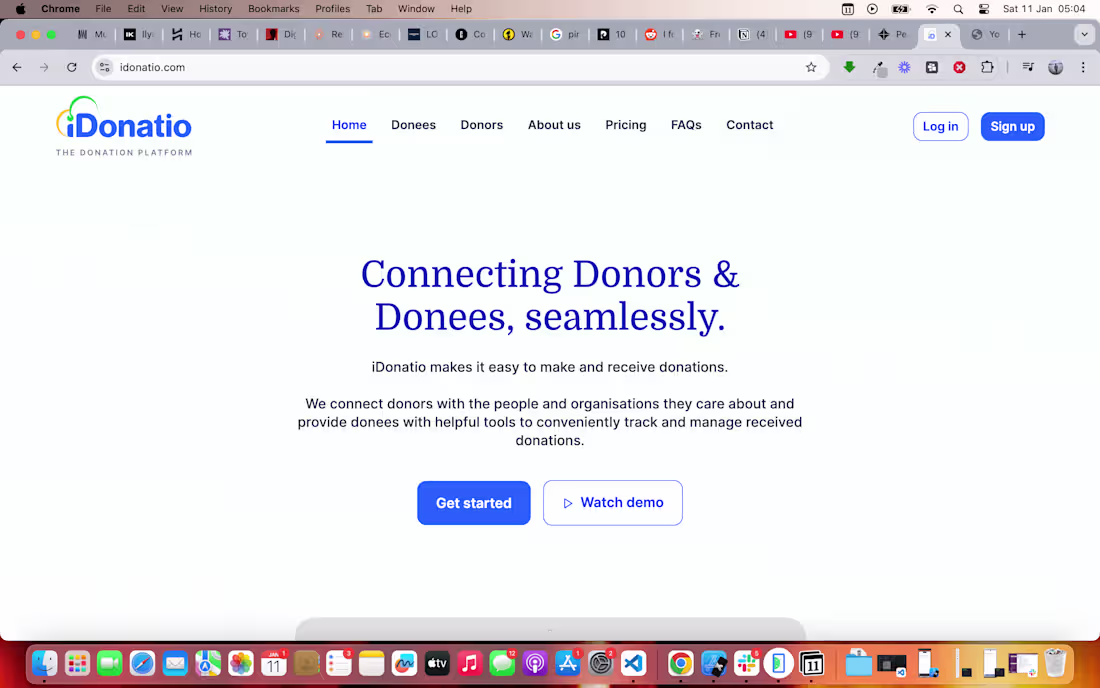
Task: Open the Chrome profile avatar
Action: click(x=1055, y=67)
